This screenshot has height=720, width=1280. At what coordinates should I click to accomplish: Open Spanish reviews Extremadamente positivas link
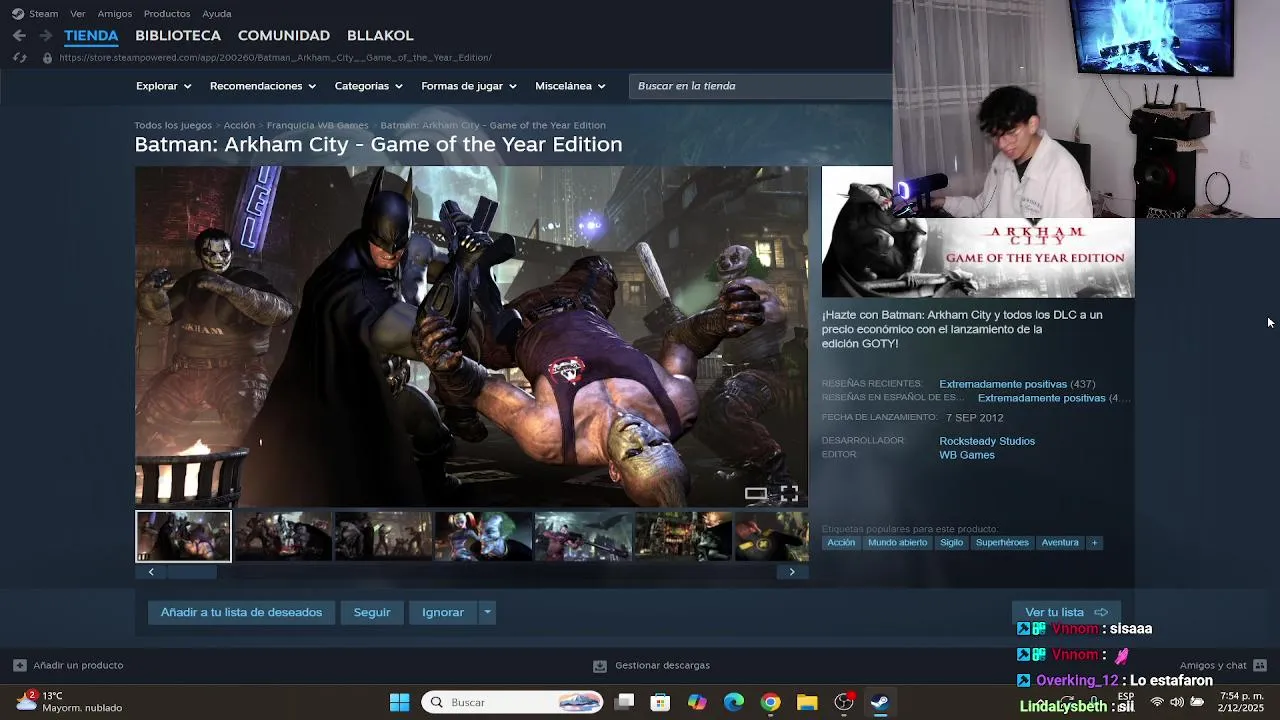tap(1042, 398)
